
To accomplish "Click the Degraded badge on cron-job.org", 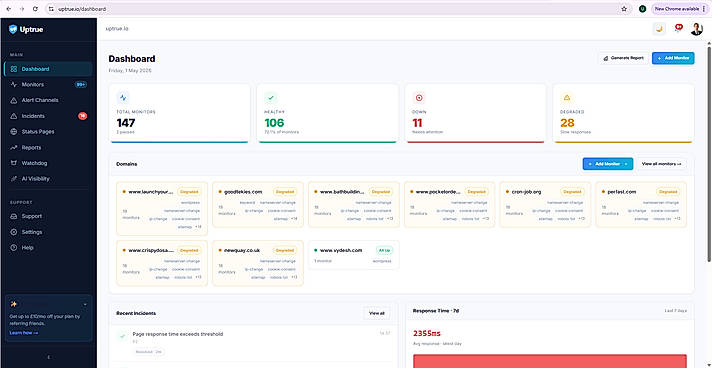I will [x=572, y=192].
